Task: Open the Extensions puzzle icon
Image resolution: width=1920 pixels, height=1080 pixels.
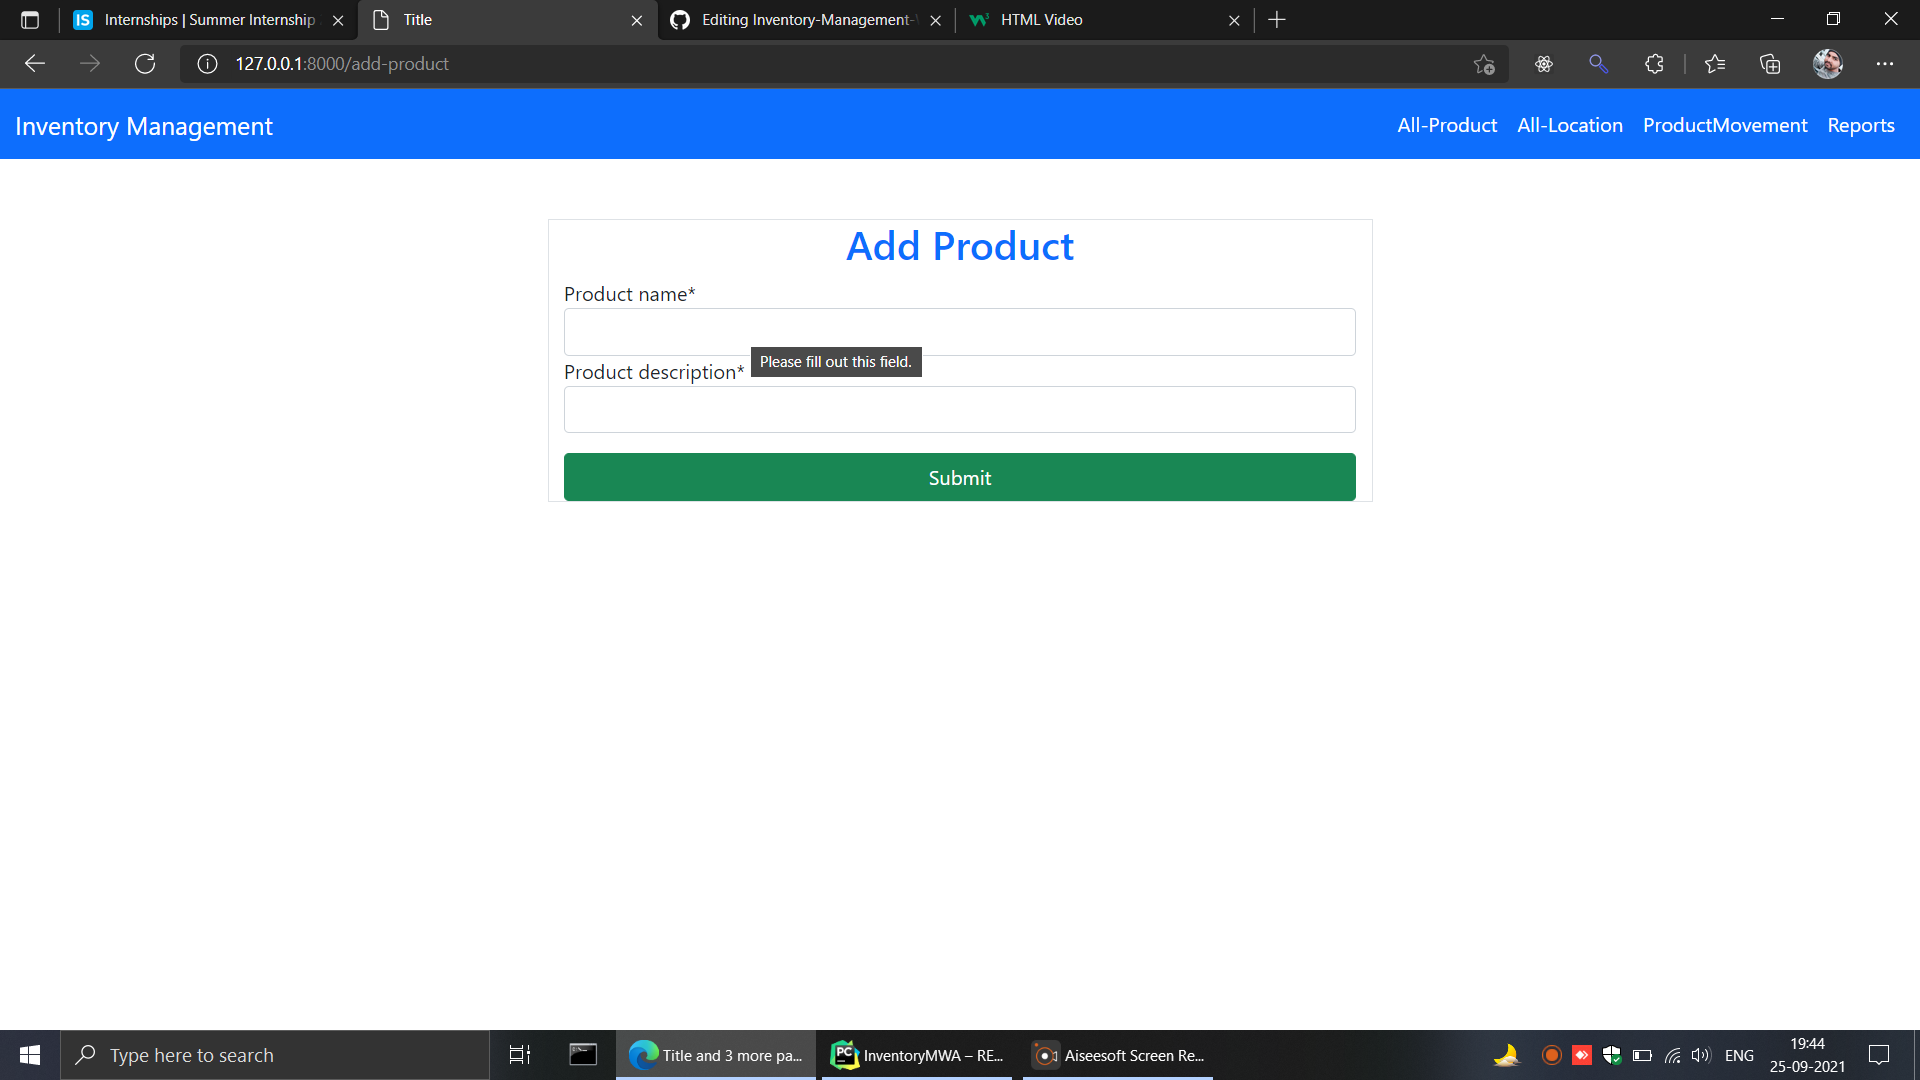Action: click(x=1654, y=63)
